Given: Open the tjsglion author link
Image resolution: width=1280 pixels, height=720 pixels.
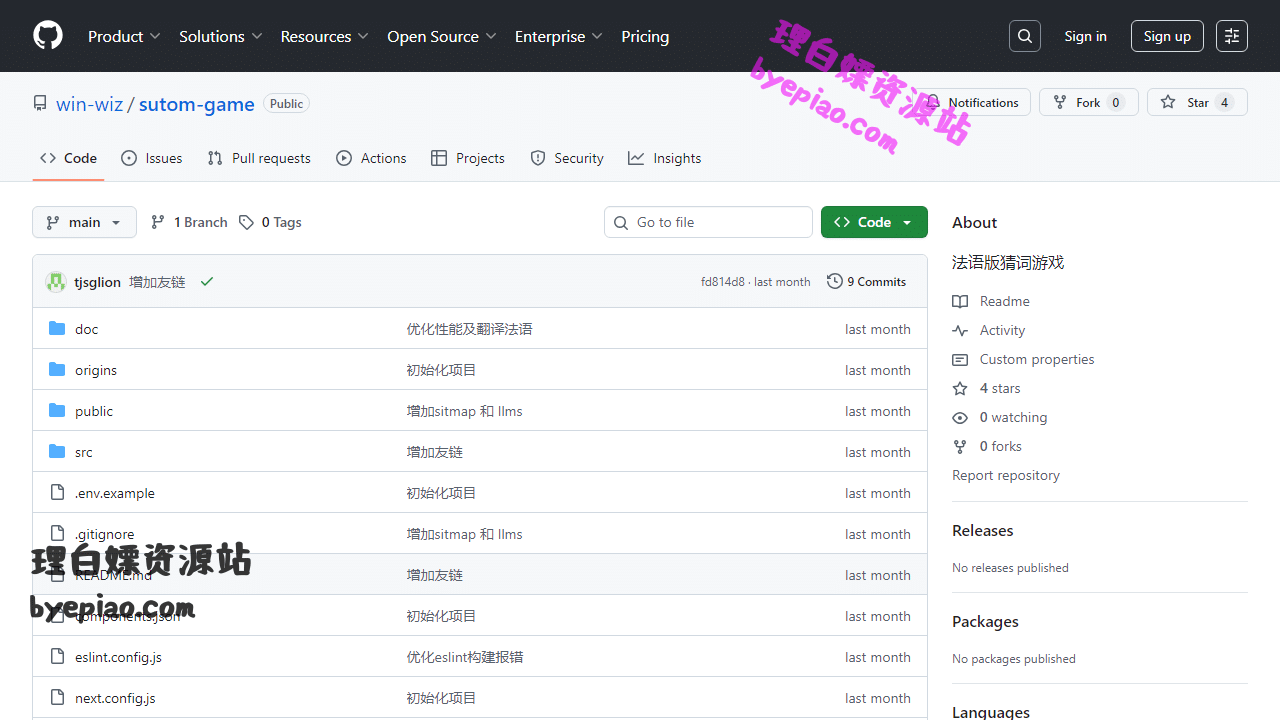Looking at the screenshot, I should (97, 282).
